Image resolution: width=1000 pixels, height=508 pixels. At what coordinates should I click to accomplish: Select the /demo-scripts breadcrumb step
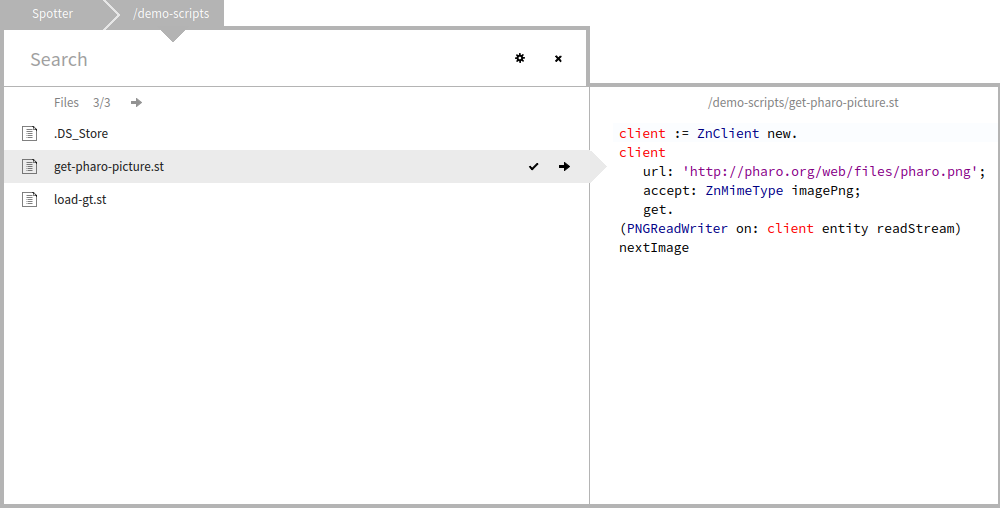[171, 13]
